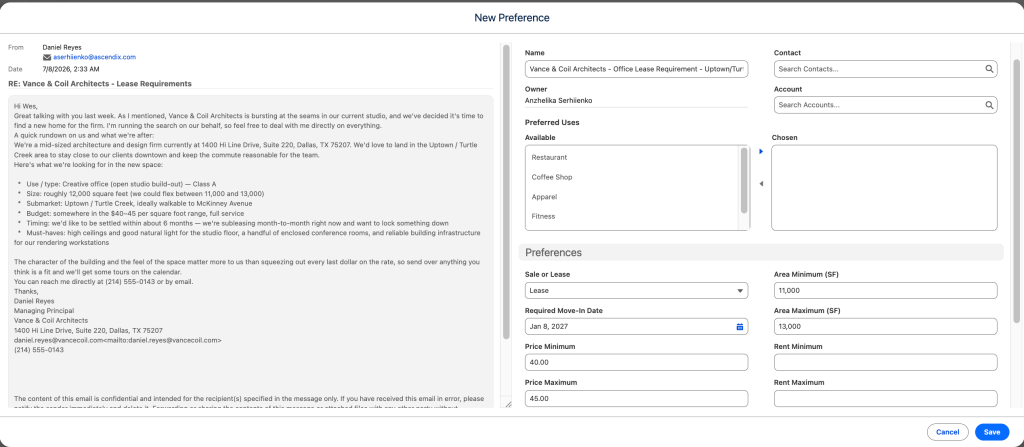Focus the Search Accounts field
This screenshot has width=1024, height=447.
click(886, 105)
